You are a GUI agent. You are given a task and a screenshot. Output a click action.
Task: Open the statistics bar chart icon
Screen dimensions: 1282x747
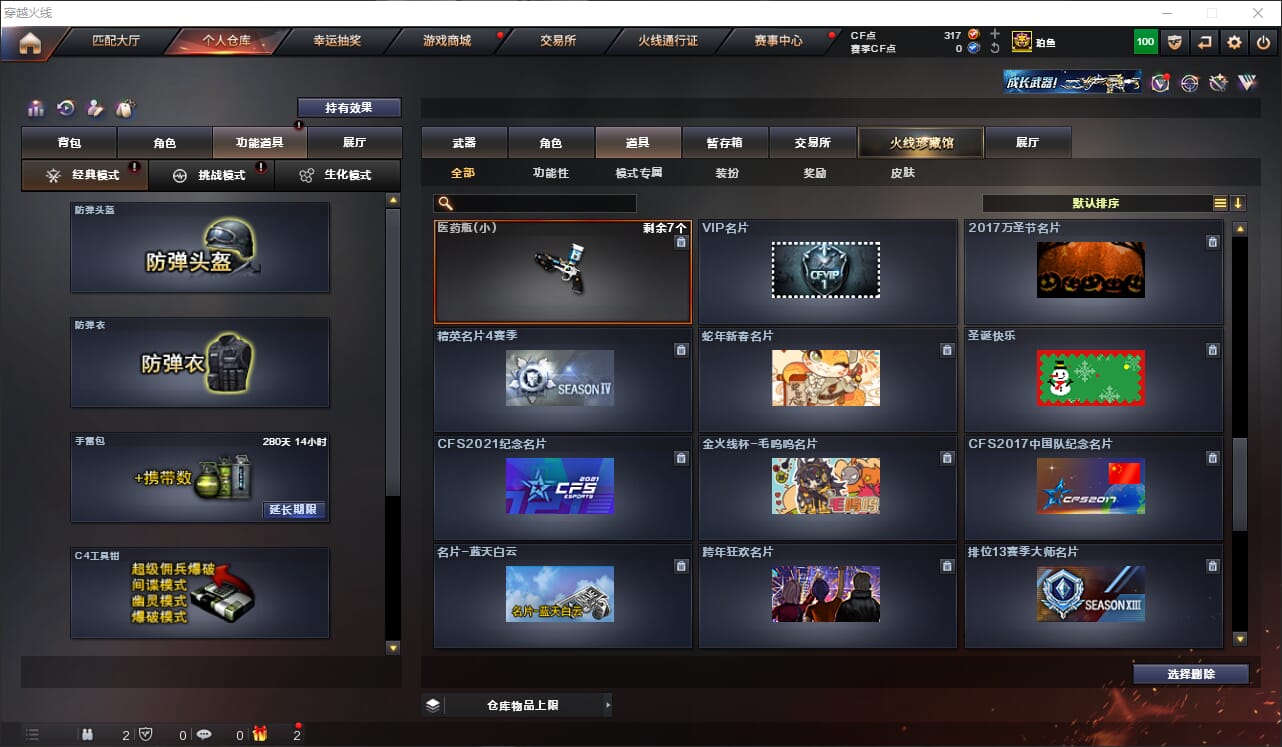[36, 108]
